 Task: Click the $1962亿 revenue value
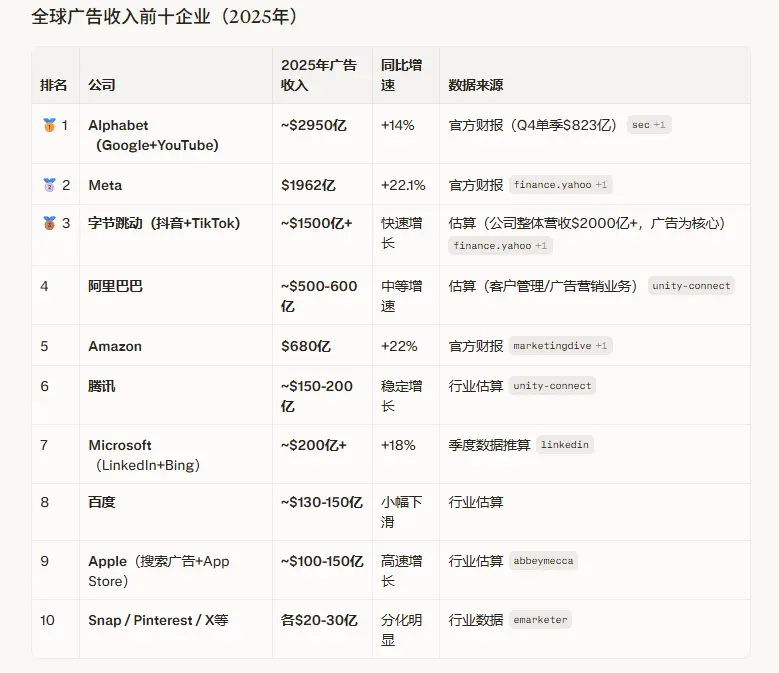point(308,185)
